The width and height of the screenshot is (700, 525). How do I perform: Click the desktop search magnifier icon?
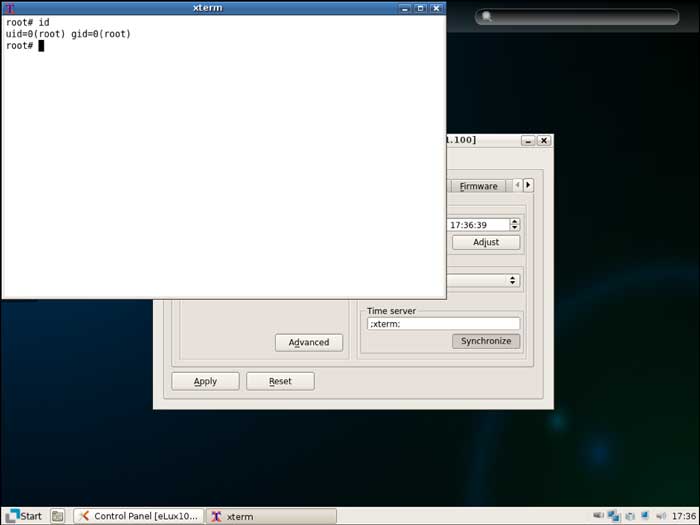(x=486, y=17)
